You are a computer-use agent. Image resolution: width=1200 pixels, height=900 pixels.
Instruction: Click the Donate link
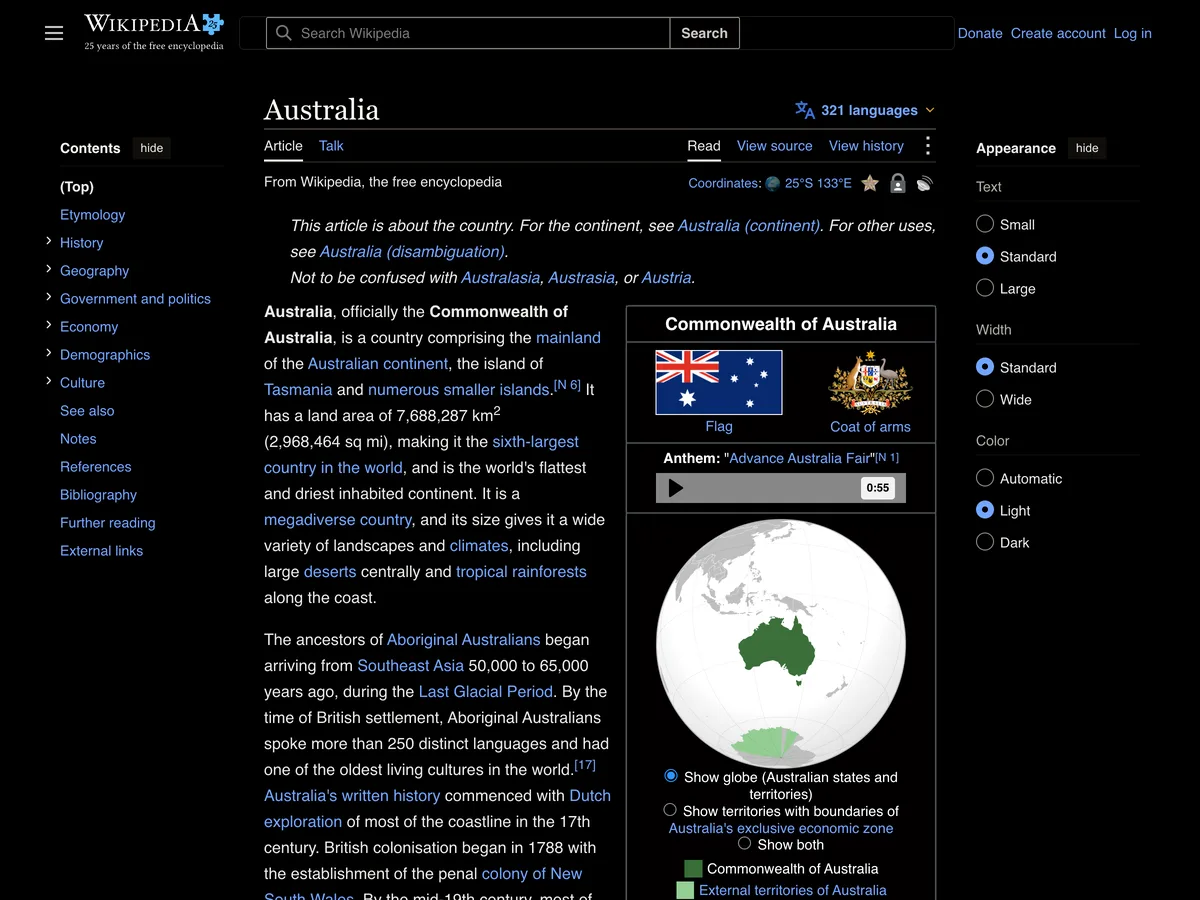click(980, 33)
